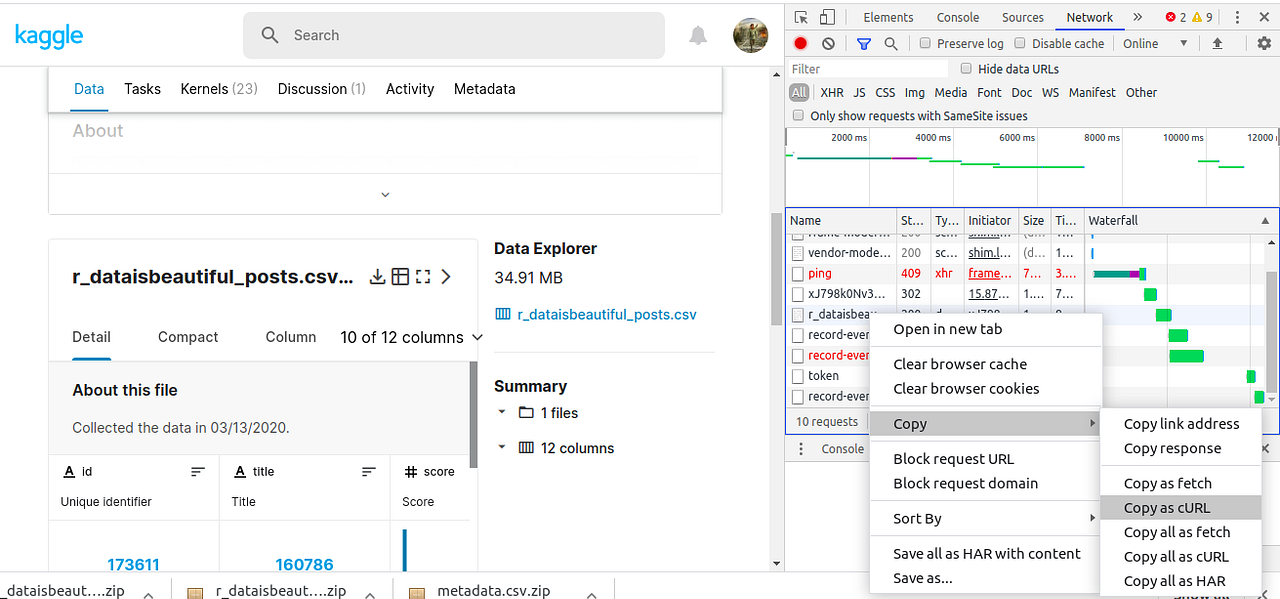The image size is (1280, 599).
Task: Open DevTools settings gear
Action: click(x=1265, y=43)
